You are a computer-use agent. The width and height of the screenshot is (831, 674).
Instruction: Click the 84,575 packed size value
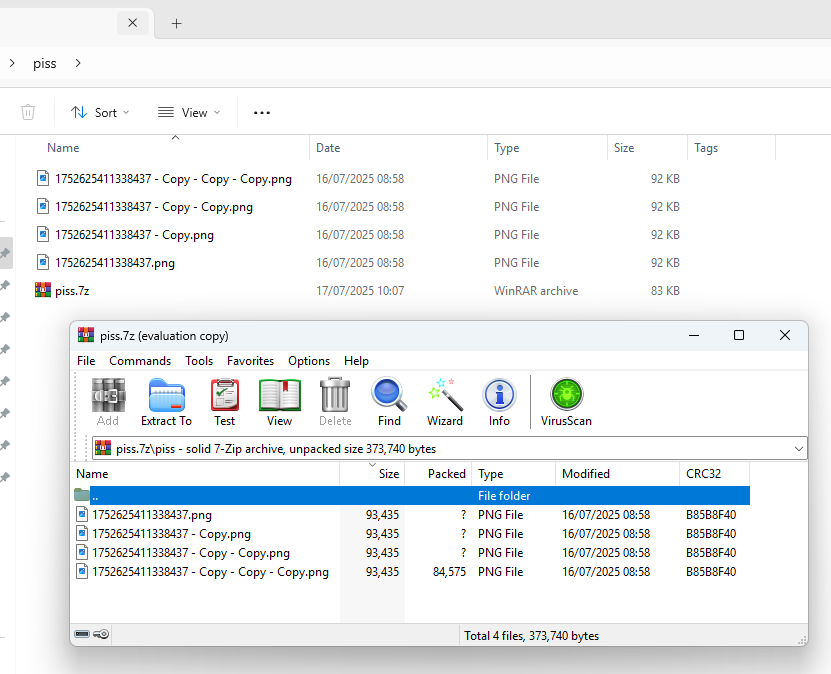(x=449, y=572)
